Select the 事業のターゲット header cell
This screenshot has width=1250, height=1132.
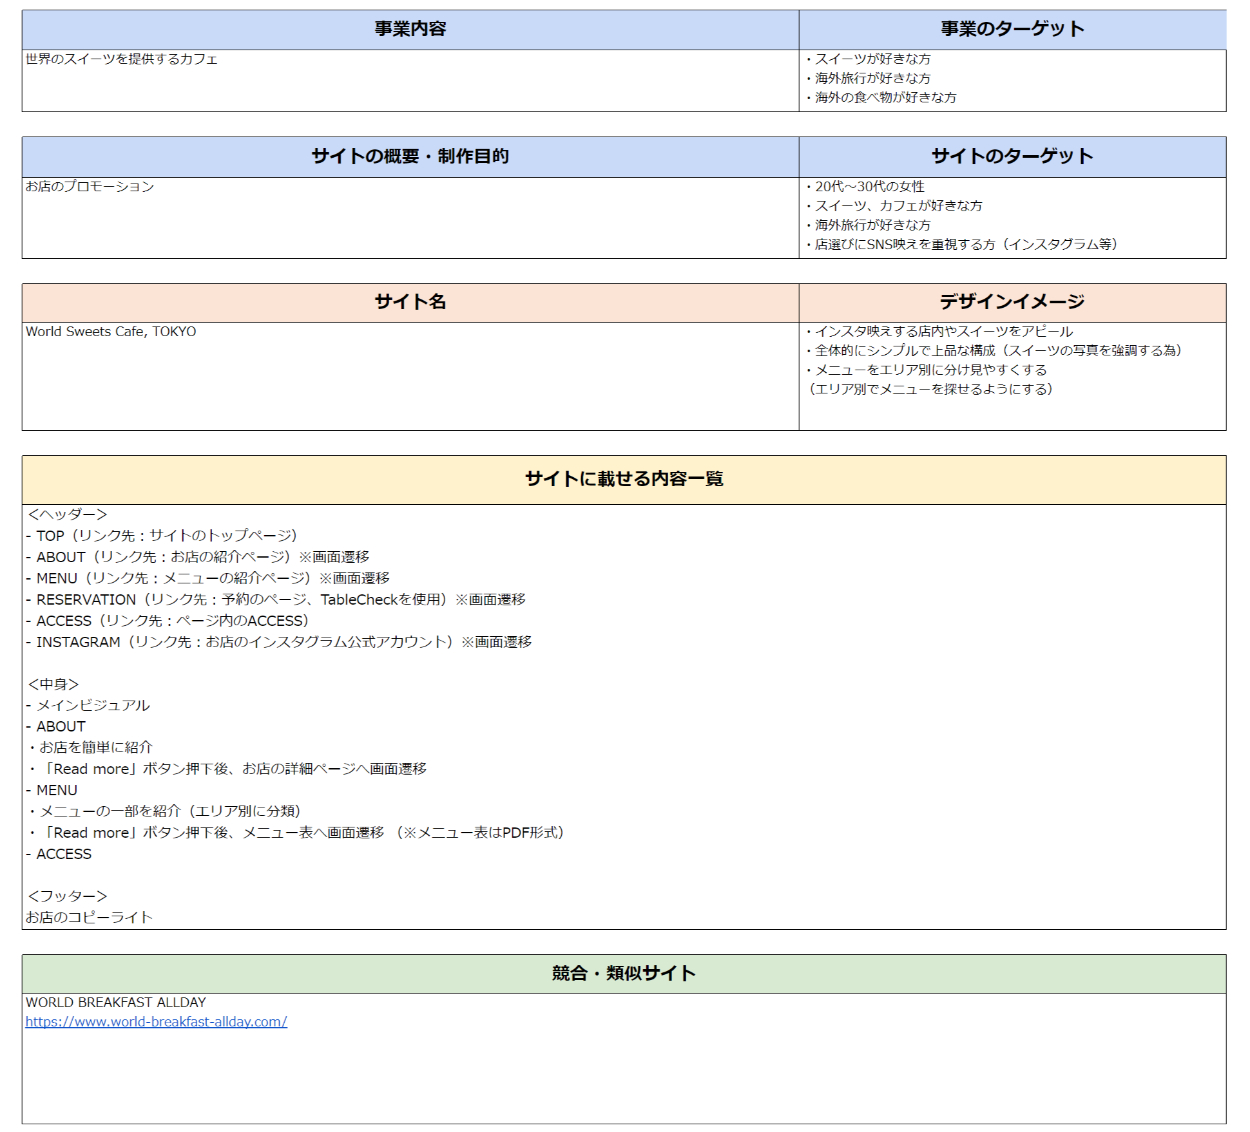point(1012,30)
